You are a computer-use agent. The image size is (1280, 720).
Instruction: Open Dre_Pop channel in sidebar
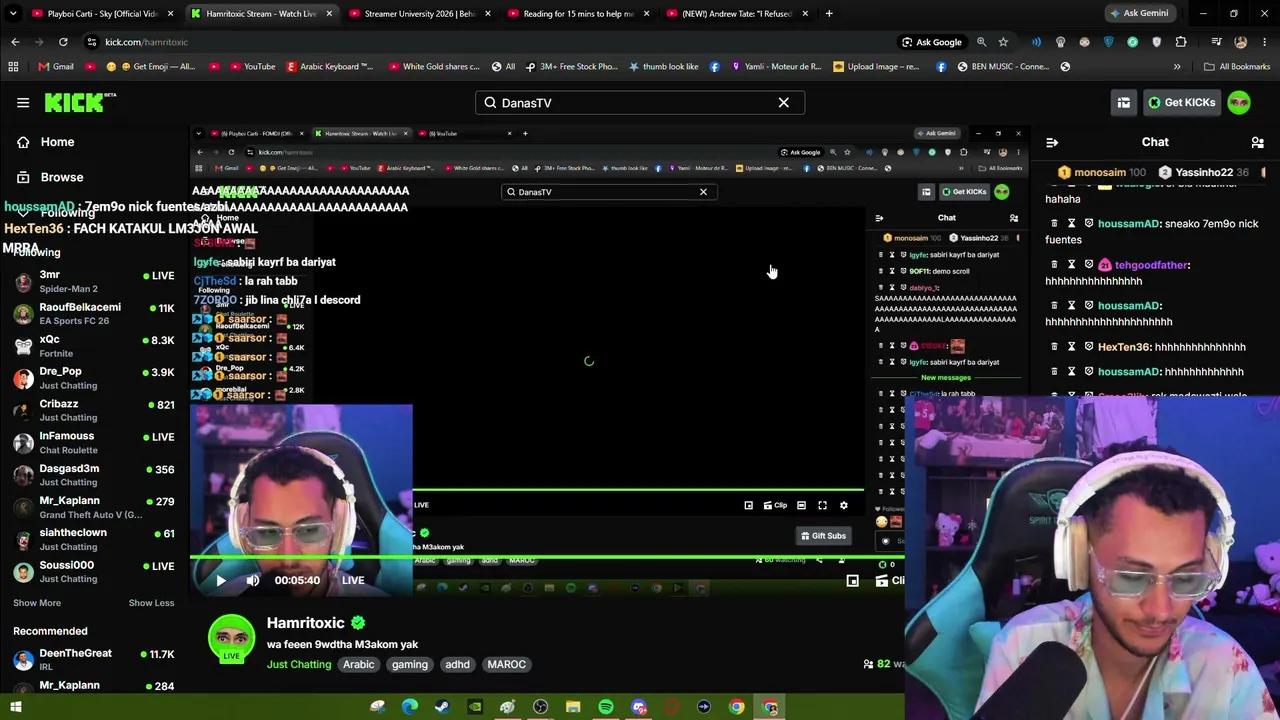94,378
